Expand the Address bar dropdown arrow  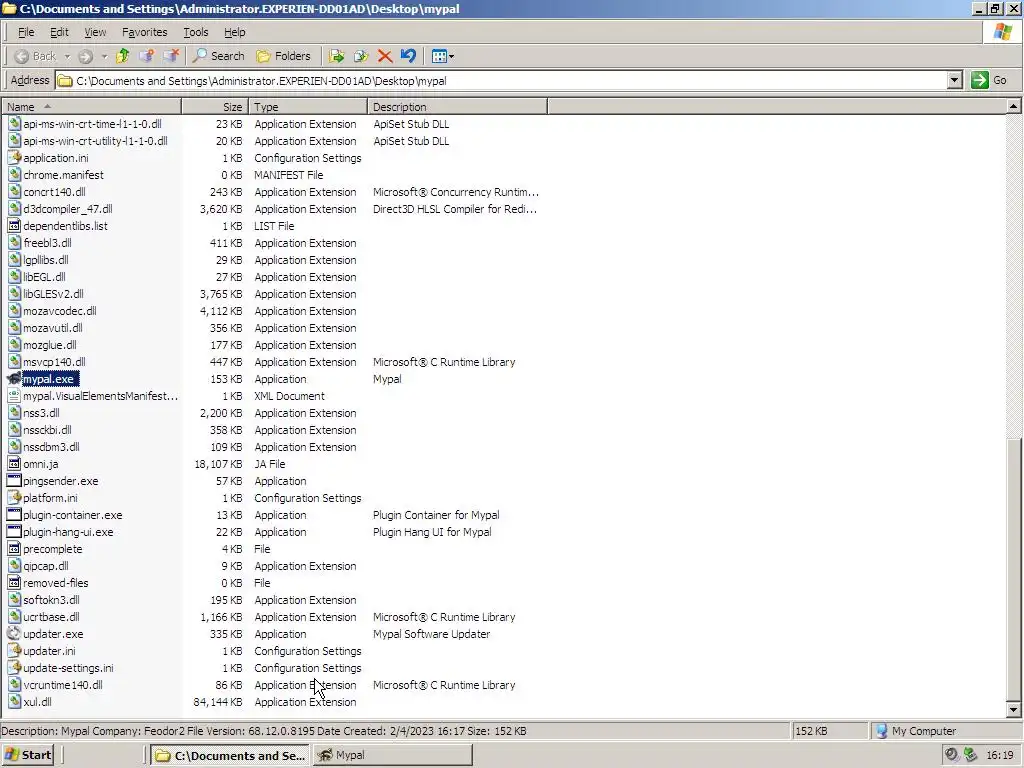(x=955, y=80)
